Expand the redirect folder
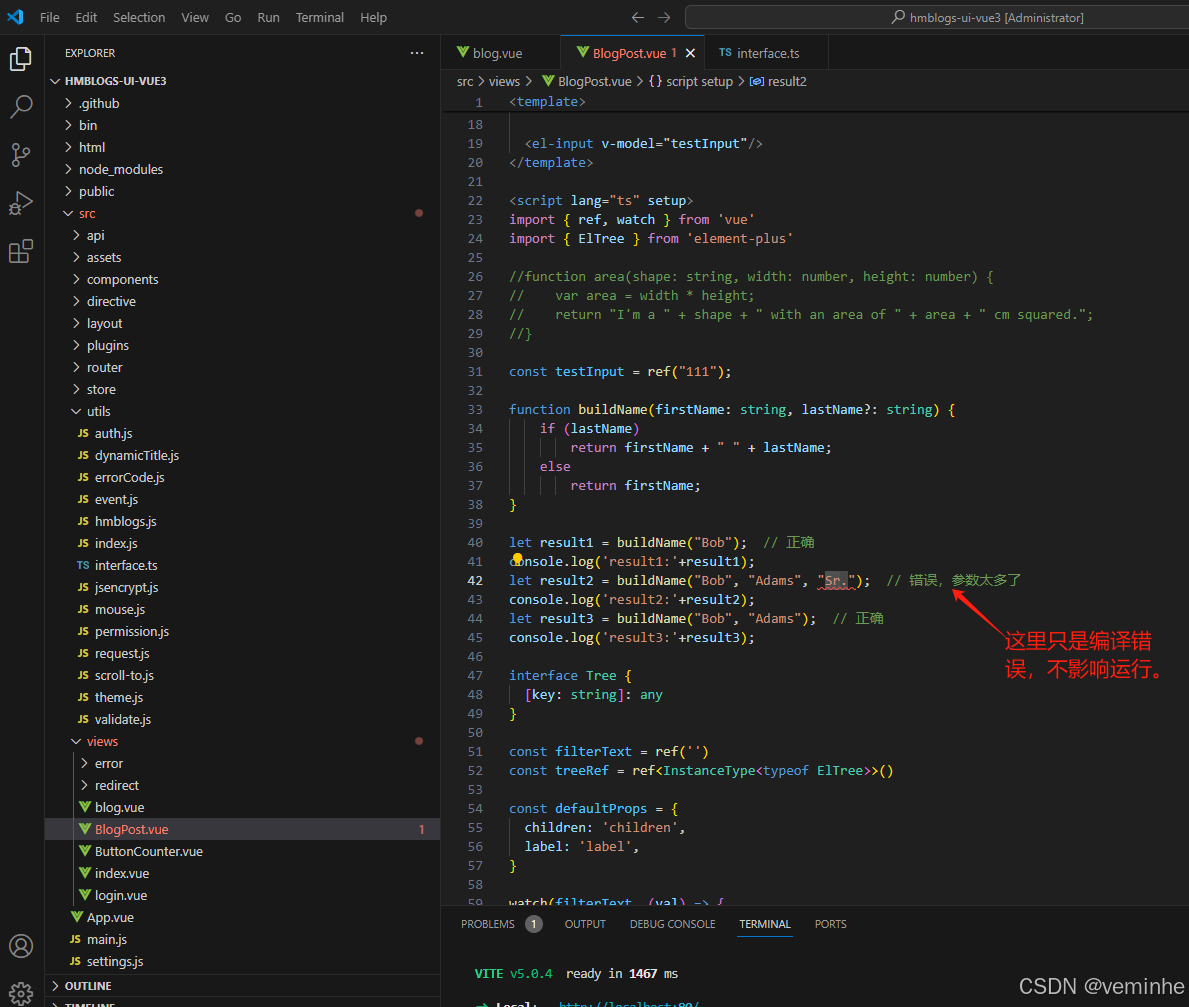Image resolution: width=1189 pixels, height=1007 pixels. coord(243,785)
